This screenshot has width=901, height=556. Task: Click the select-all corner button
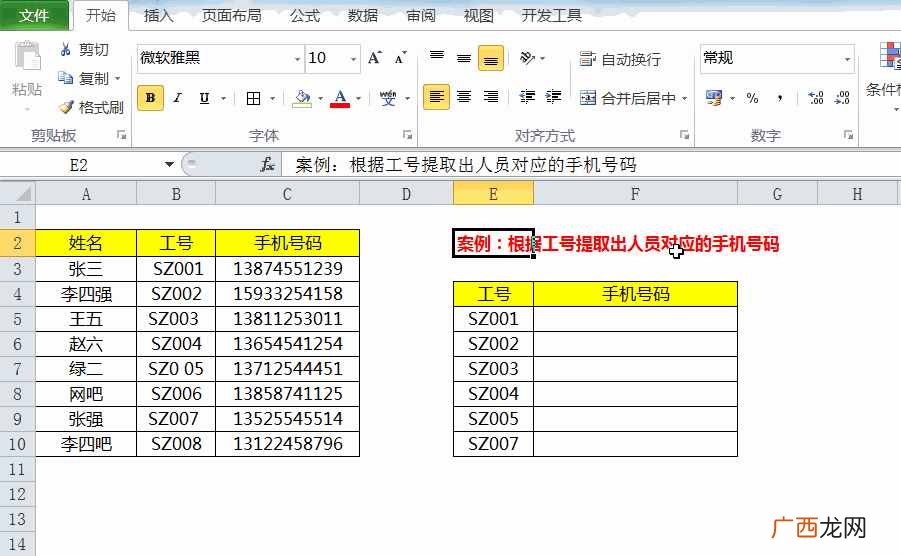point(18,194)
